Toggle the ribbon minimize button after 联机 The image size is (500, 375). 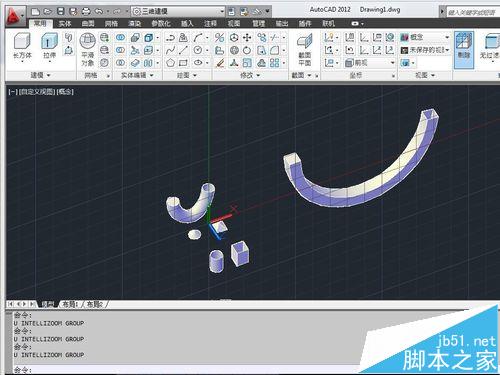pyautogui.click(x=355, y=24)
